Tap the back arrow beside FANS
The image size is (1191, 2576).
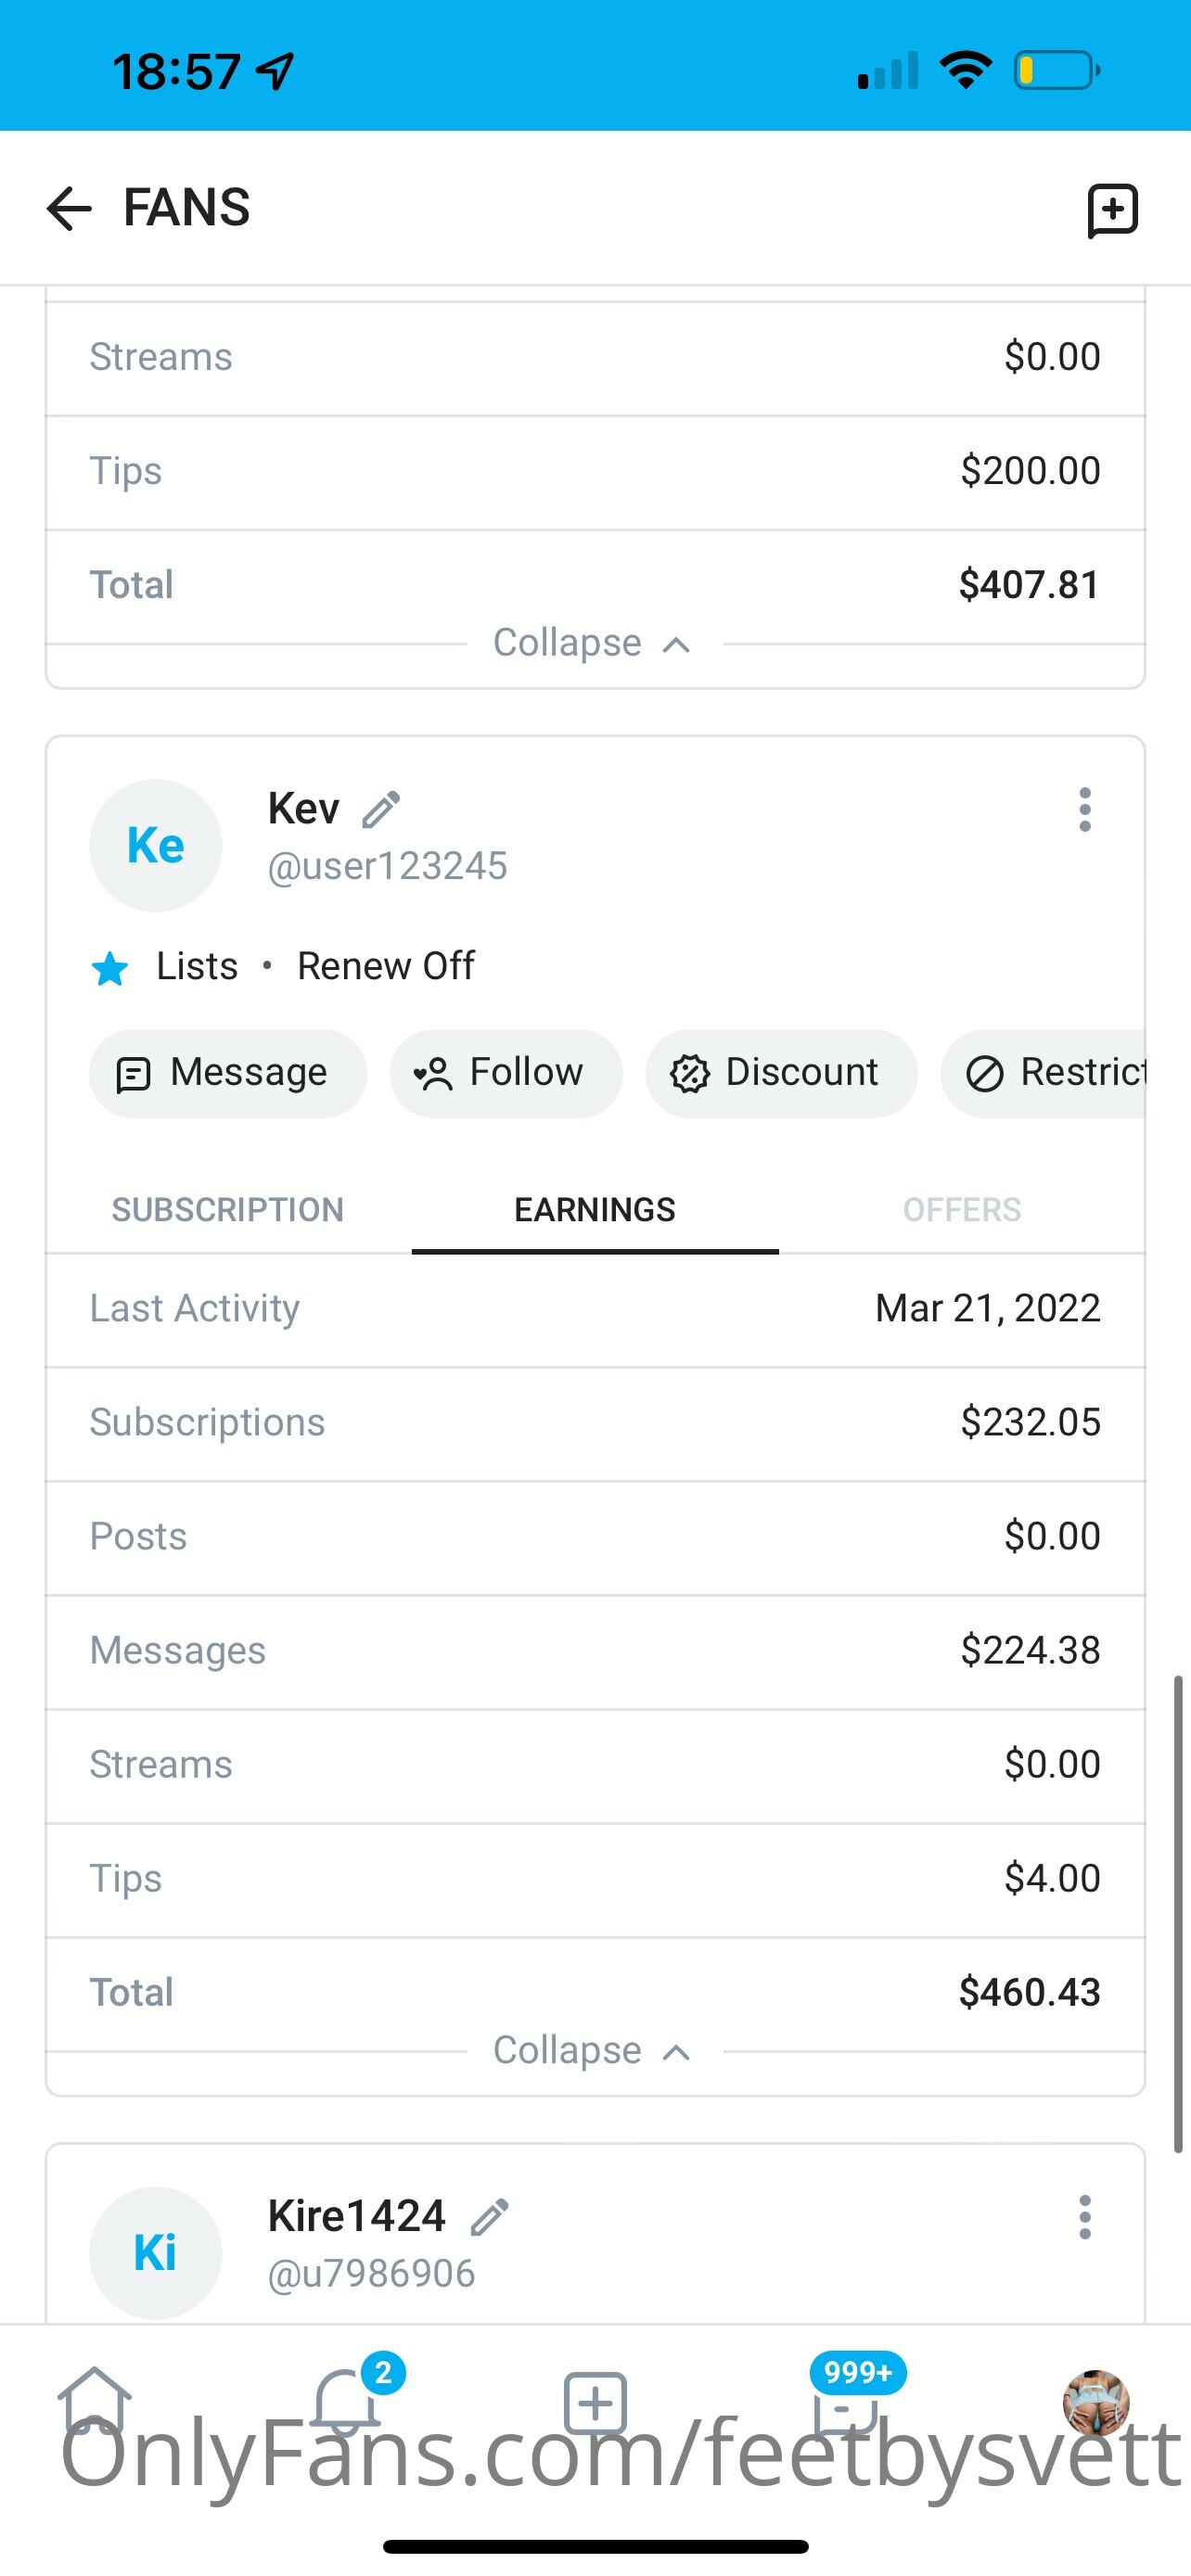click(69, 209)
